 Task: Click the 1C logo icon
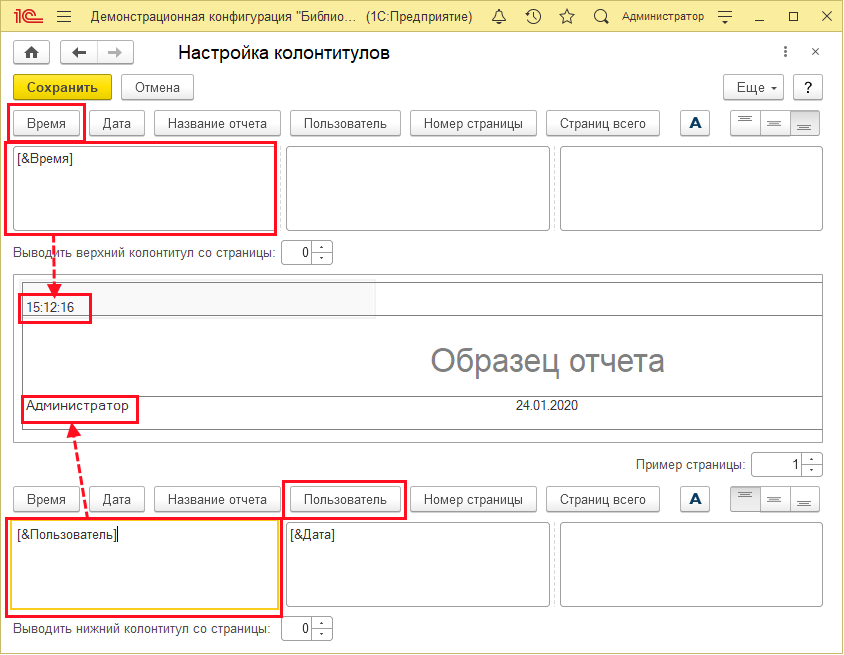(28, 17)
